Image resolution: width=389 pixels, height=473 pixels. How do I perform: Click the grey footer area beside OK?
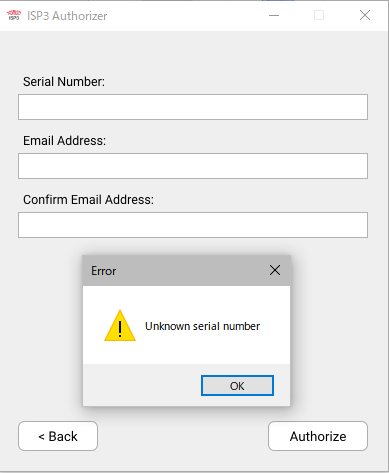coord(142,385)
